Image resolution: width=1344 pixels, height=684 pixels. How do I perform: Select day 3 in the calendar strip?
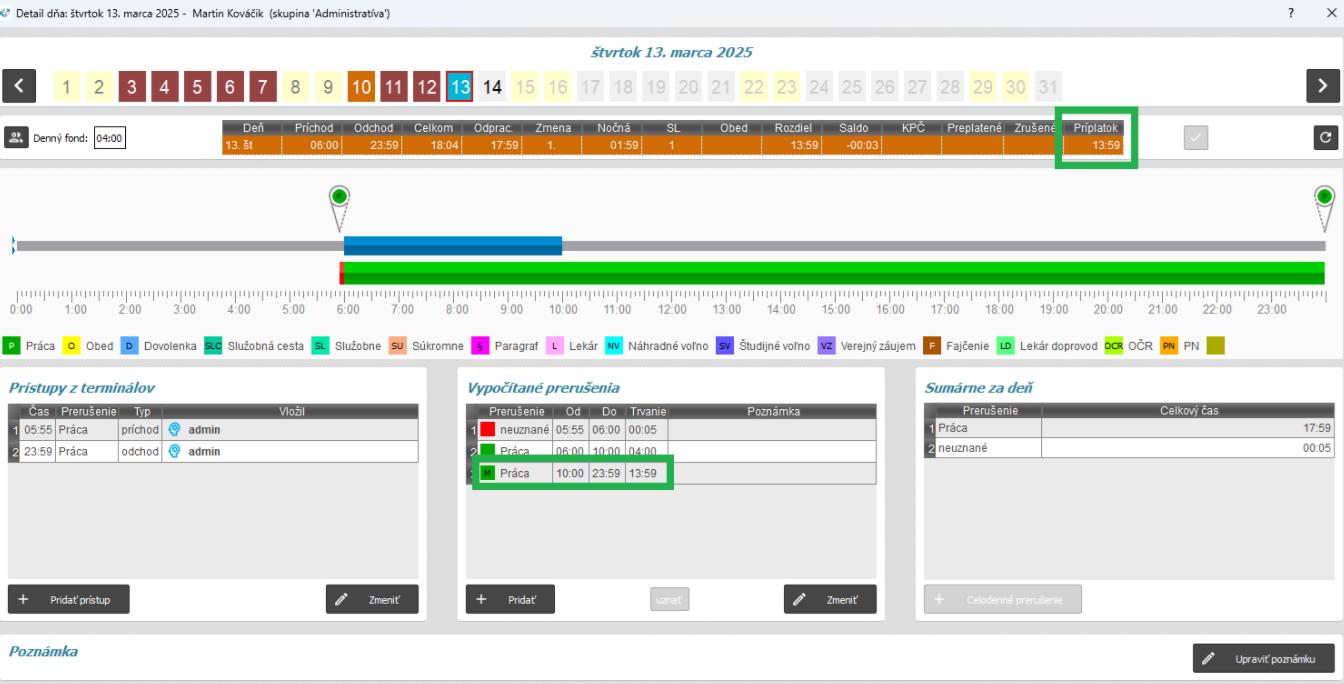(x=131, y=87)
